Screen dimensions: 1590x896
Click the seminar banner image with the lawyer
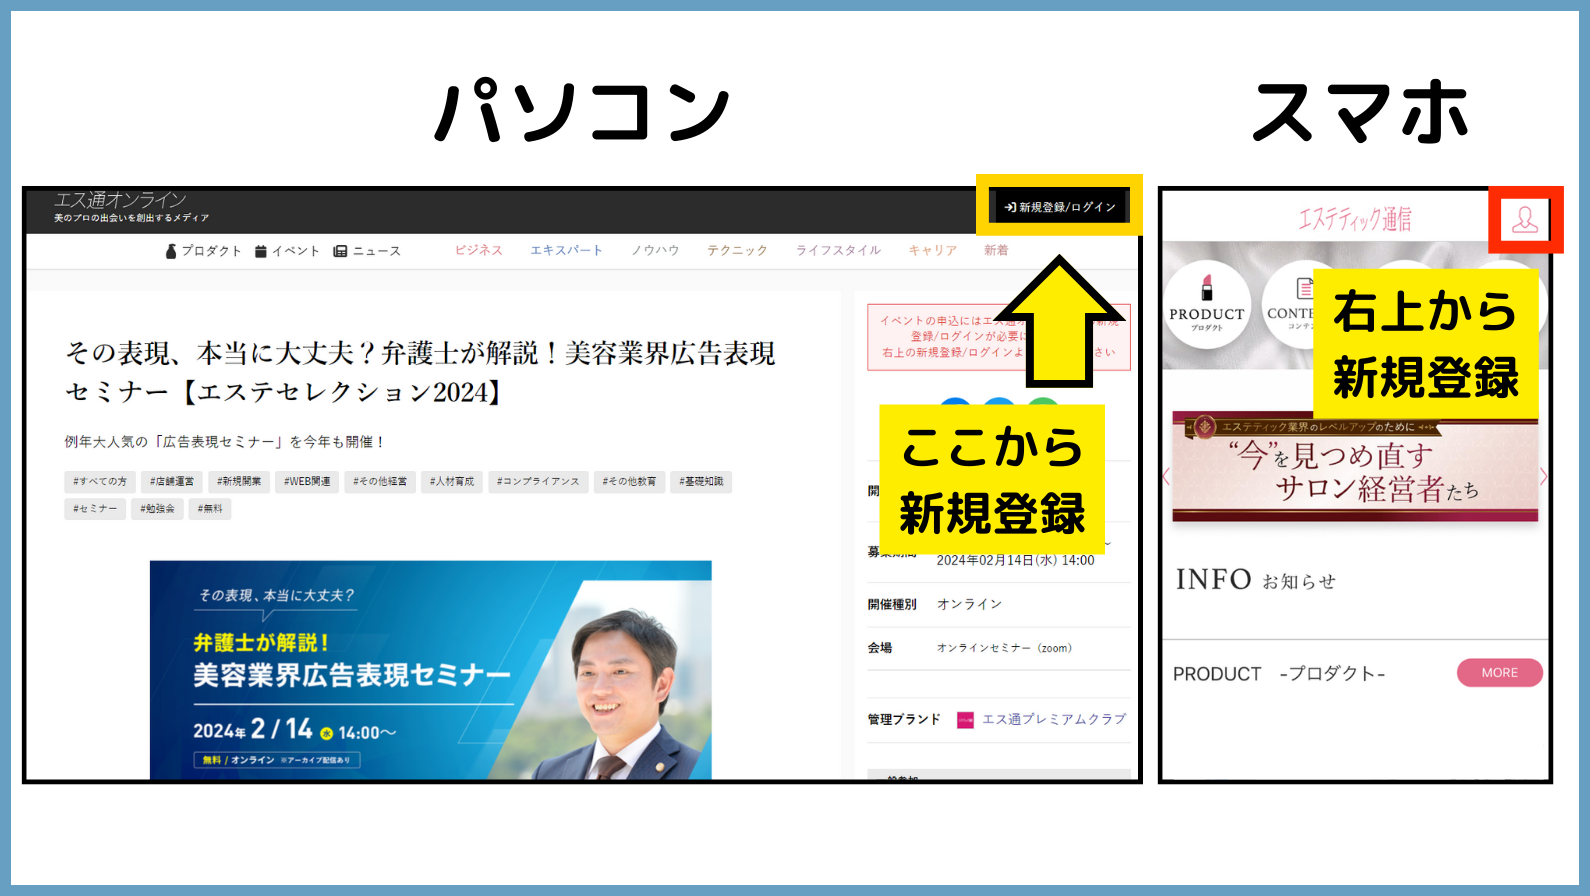pos(431,670)
